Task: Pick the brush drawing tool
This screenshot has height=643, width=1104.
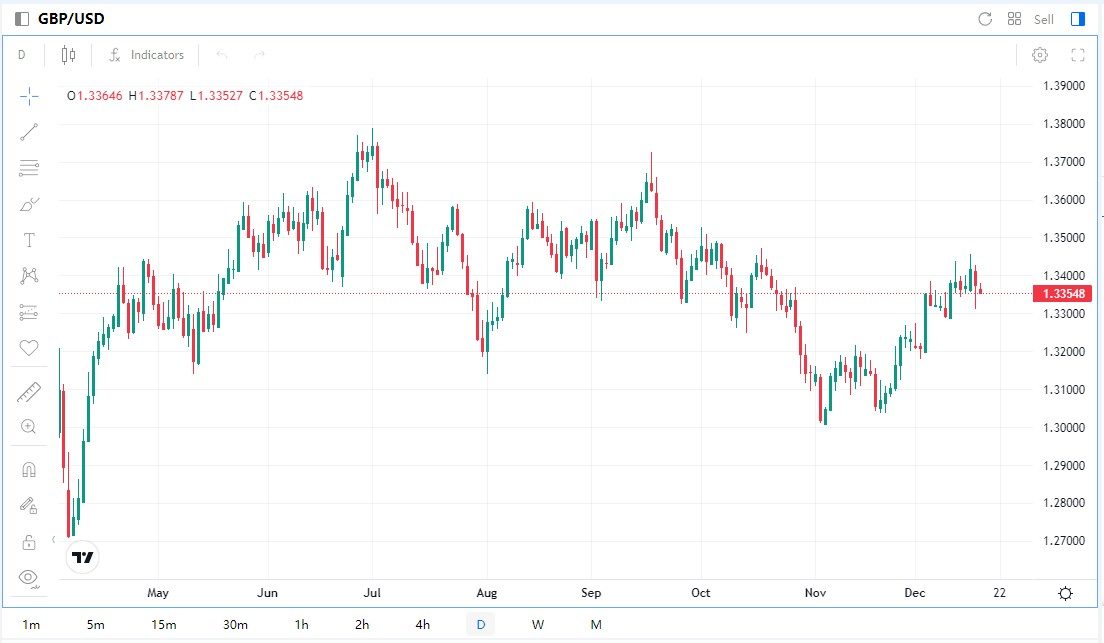Action: [x=29, y=205]
